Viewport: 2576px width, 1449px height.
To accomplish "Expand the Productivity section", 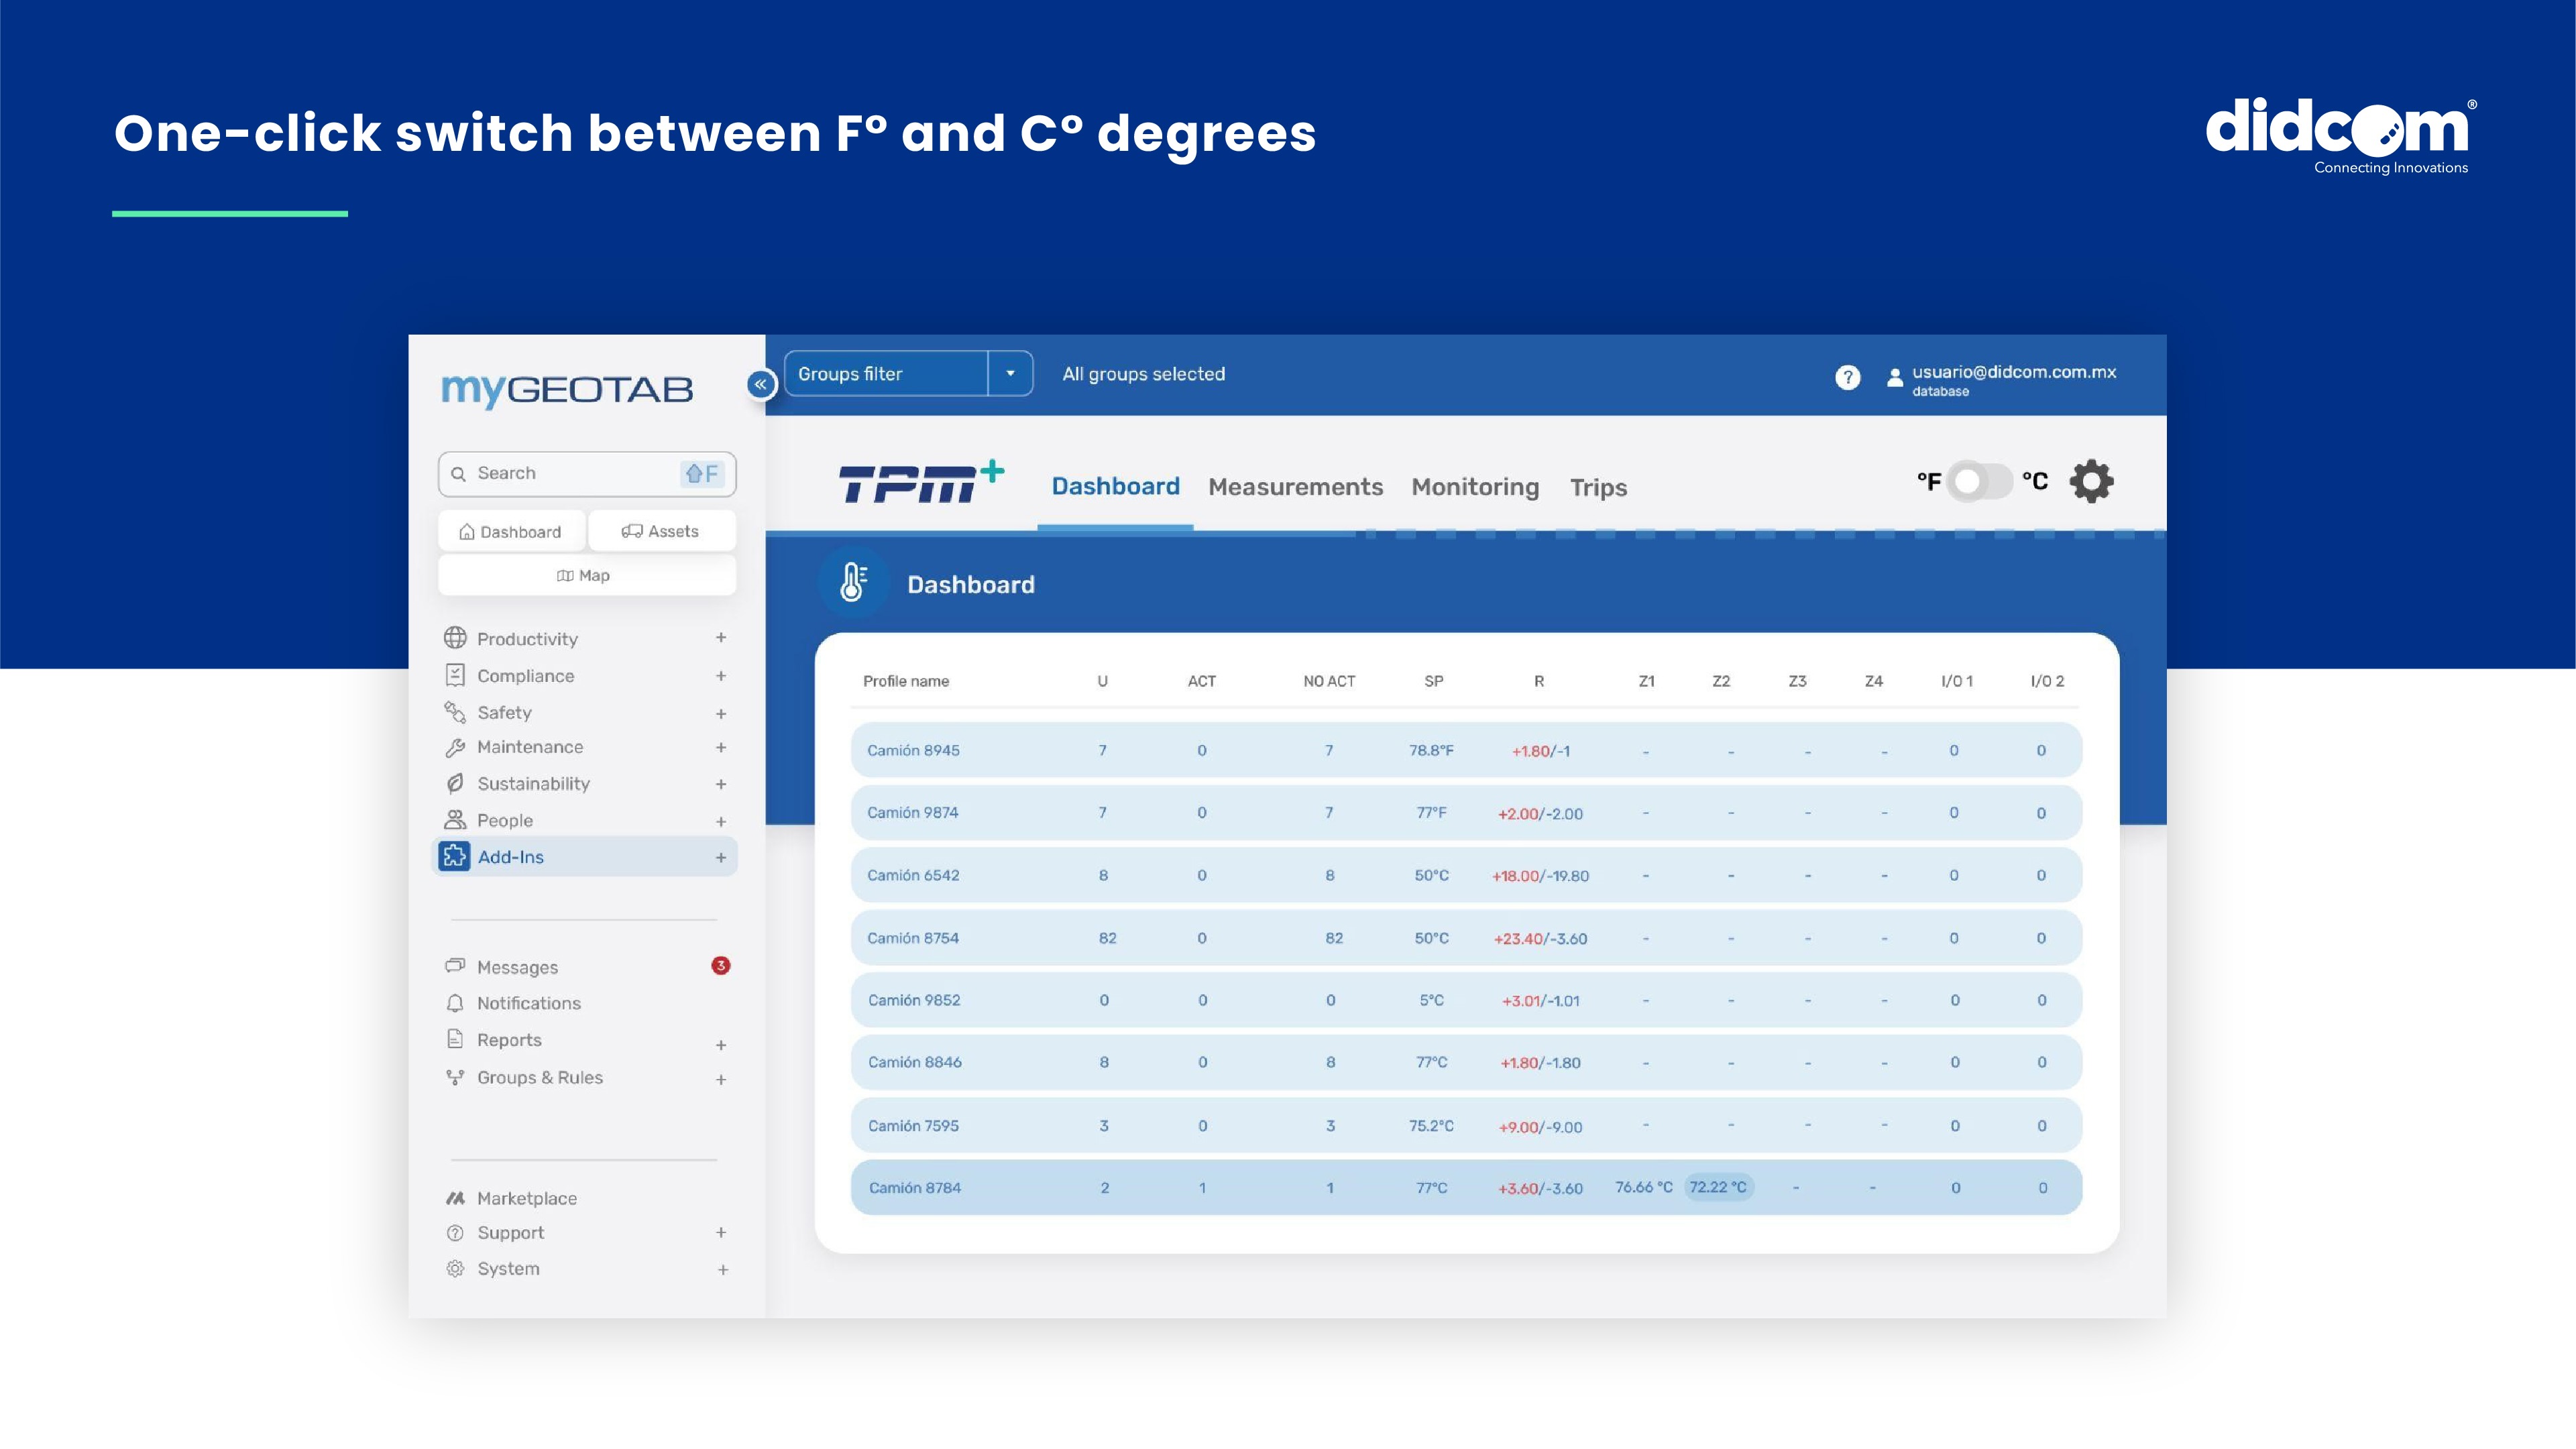I will tap(721, 638).
